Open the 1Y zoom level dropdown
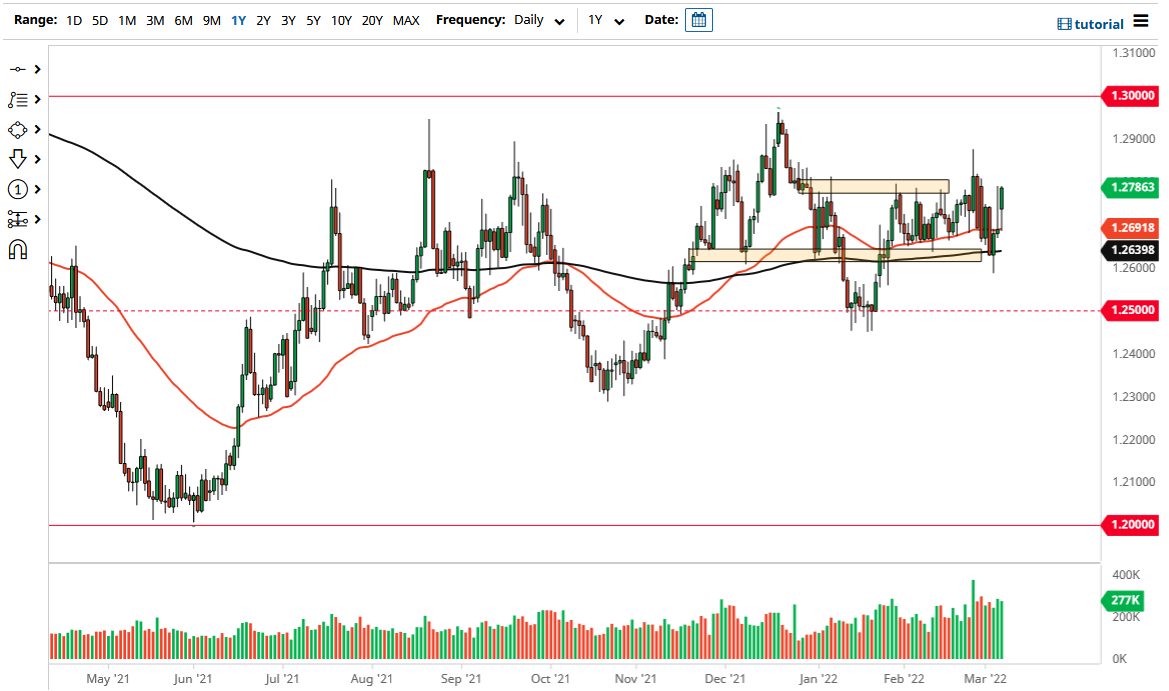The height and width of the screenshot is (691, 1169). pos(604,20)
